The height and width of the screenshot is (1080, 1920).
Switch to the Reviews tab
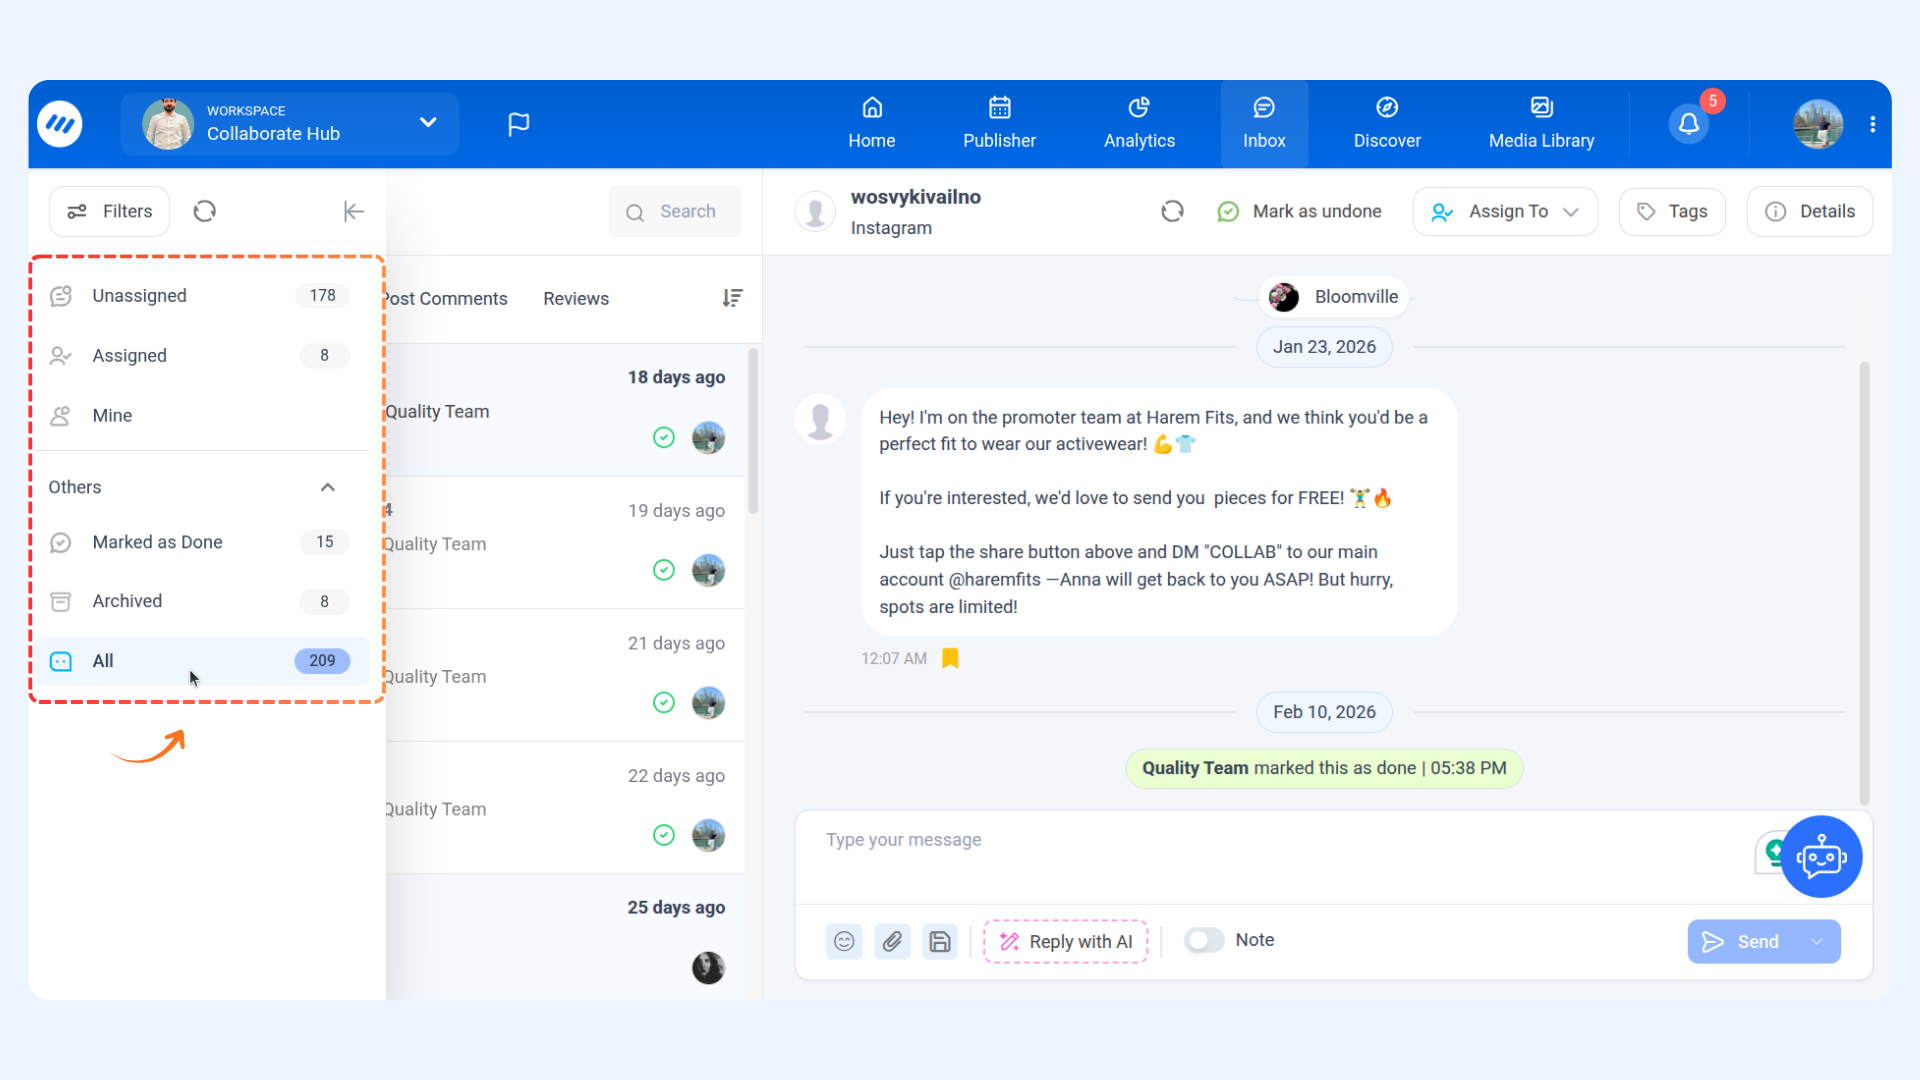pos(576,298)
